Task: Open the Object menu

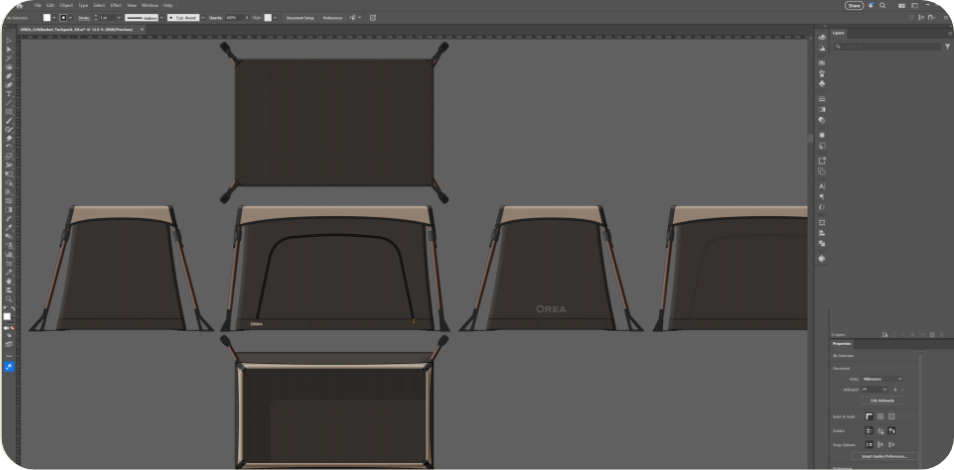Action: [66, 5]
